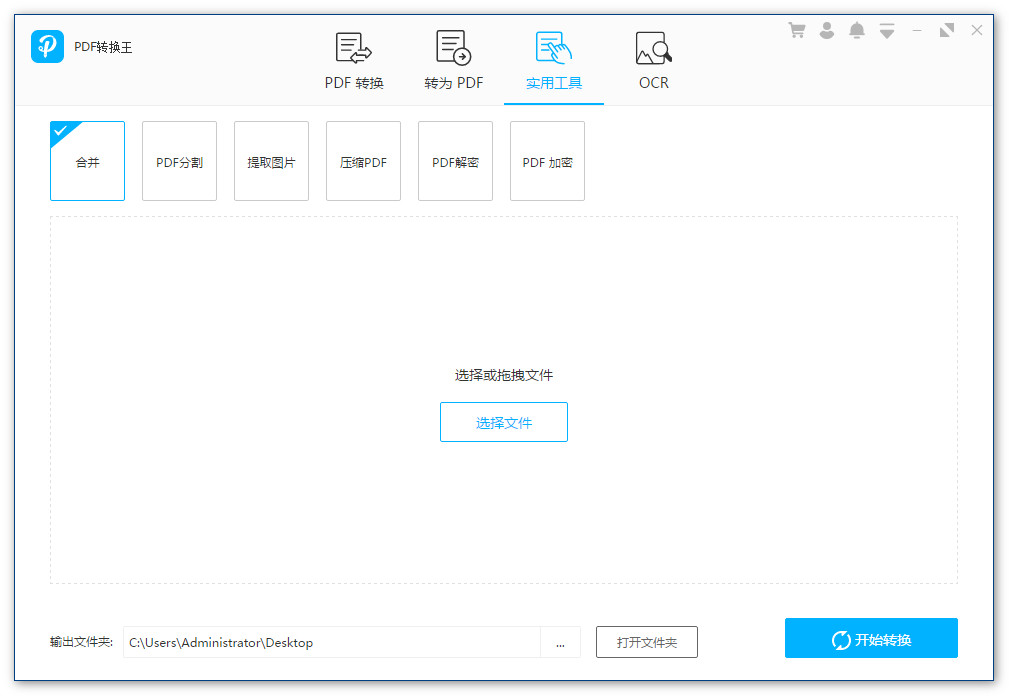Select the 提取图片 tool

[272, 162]
